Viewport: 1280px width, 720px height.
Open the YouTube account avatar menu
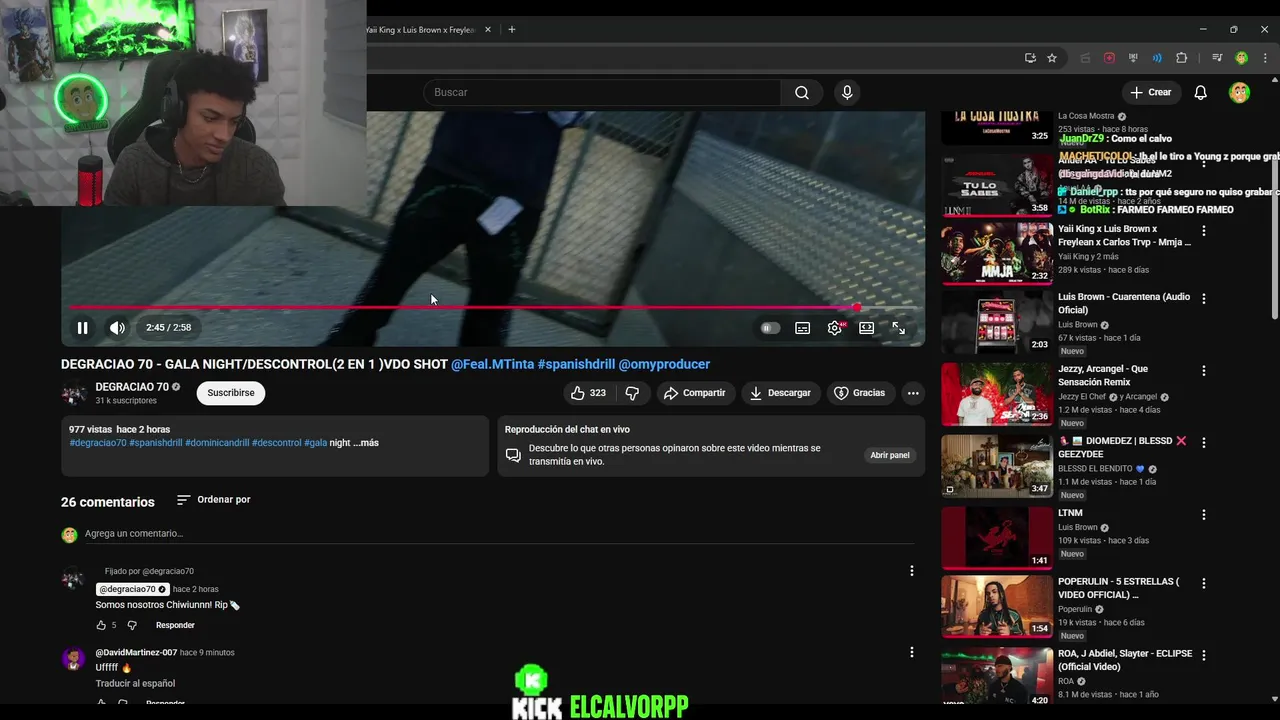pyautogui.click(x=1240, y=92)
